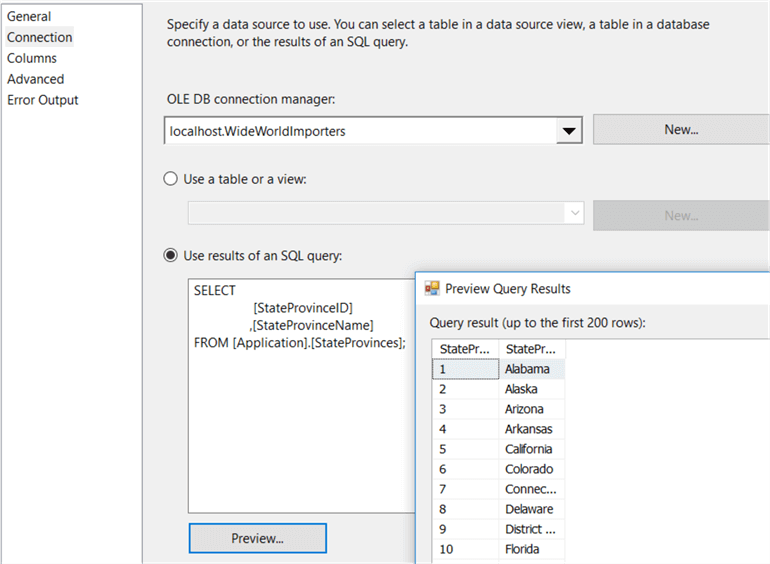This screenshot has height=564, width=770.
Task: Click the Preview Query Results window icon
Action: [x=432, y=288]
